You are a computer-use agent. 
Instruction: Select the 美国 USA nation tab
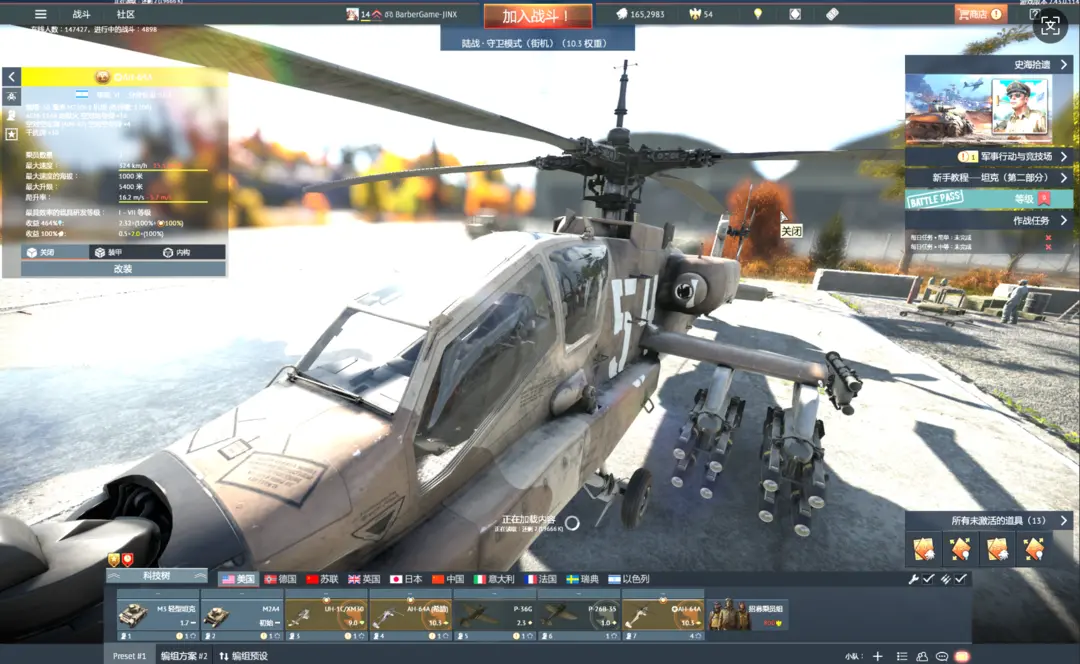coord(238,579)
